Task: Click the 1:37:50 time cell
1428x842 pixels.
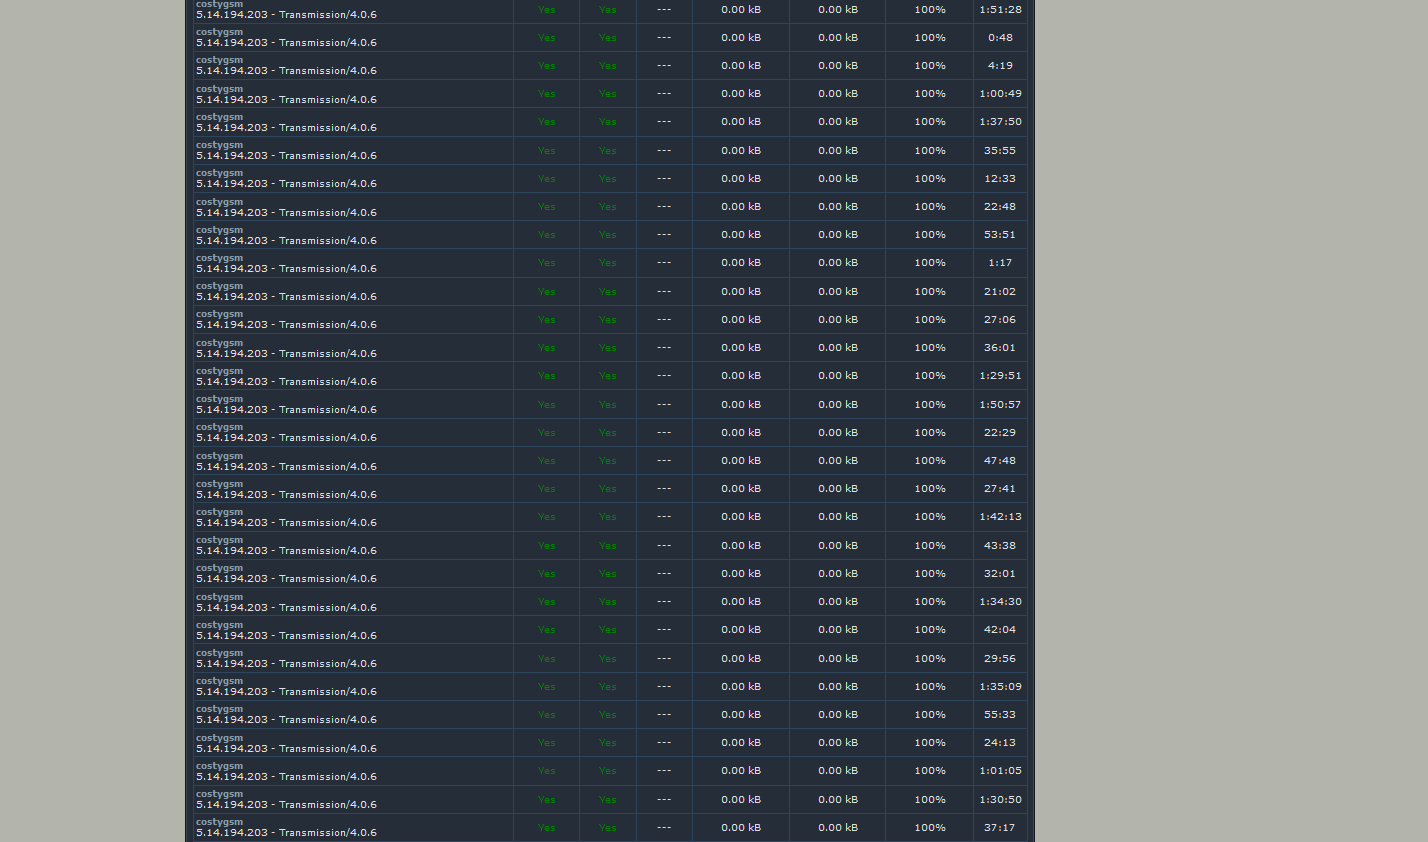Action: 1000,122
